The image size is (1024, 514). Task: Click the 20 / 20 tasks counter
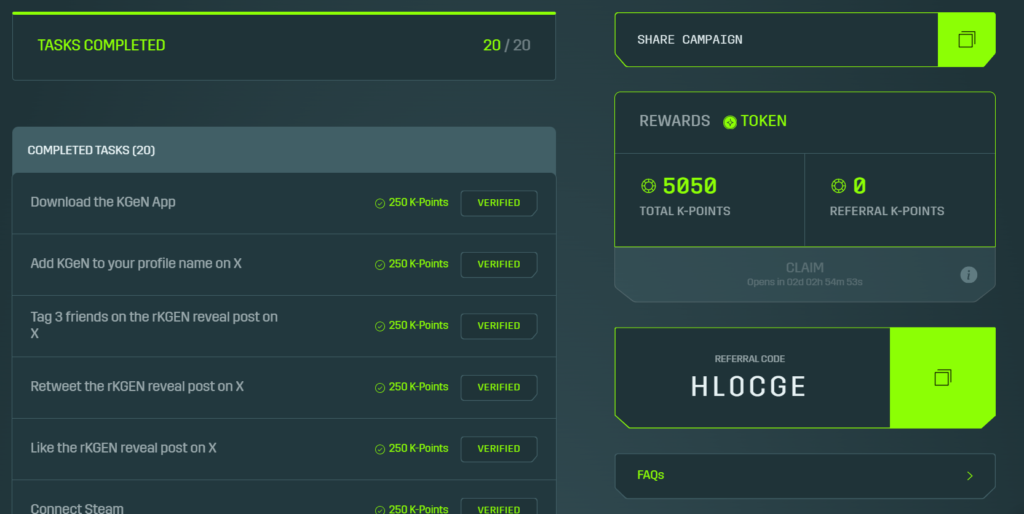[x=507, y=45]
